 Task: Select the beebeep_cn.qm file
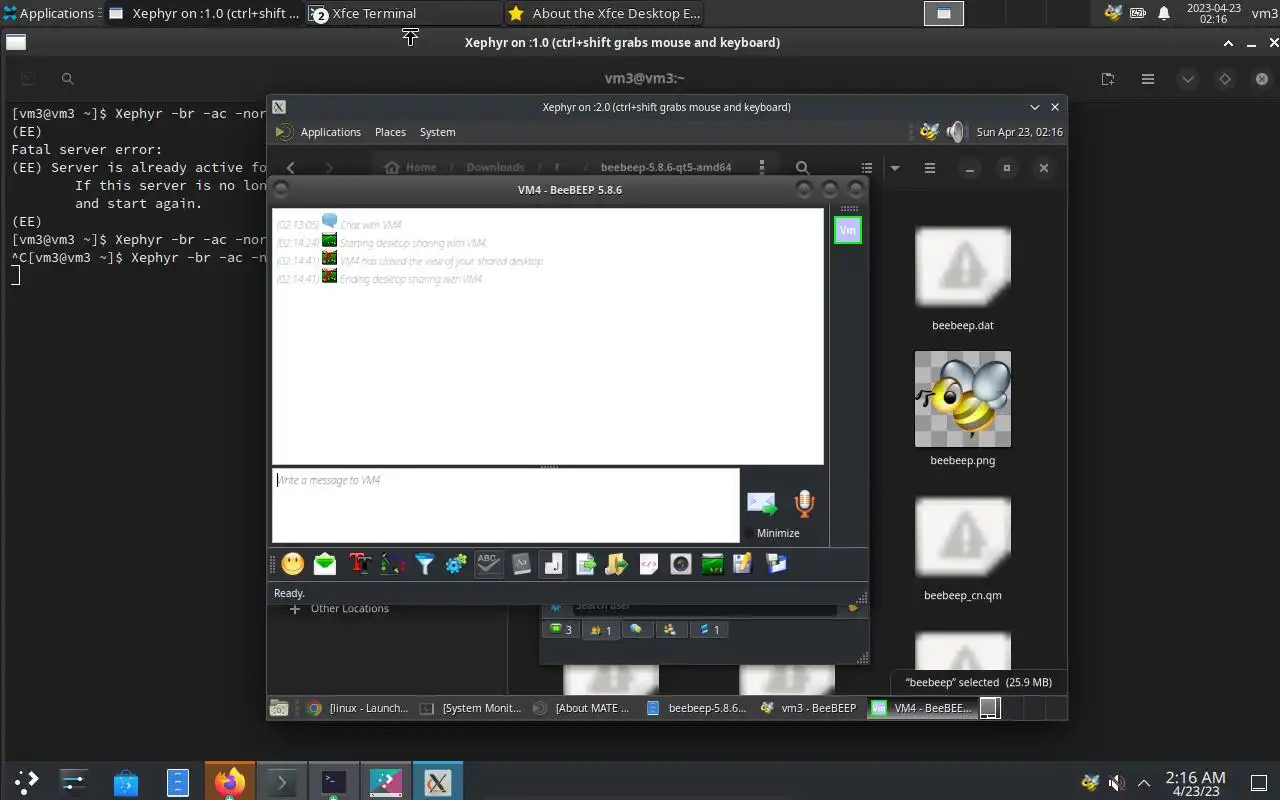pos(962,548)
